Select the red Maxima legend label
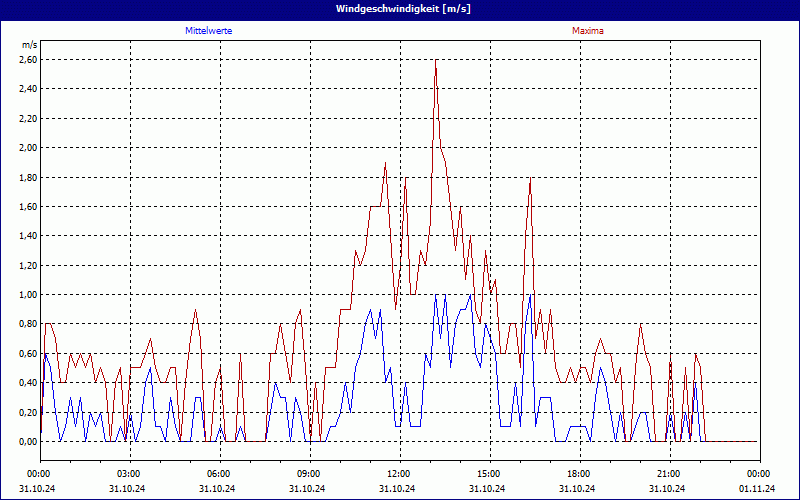The height and width of the screenshot is (500, 800). [x=588, y=31]
